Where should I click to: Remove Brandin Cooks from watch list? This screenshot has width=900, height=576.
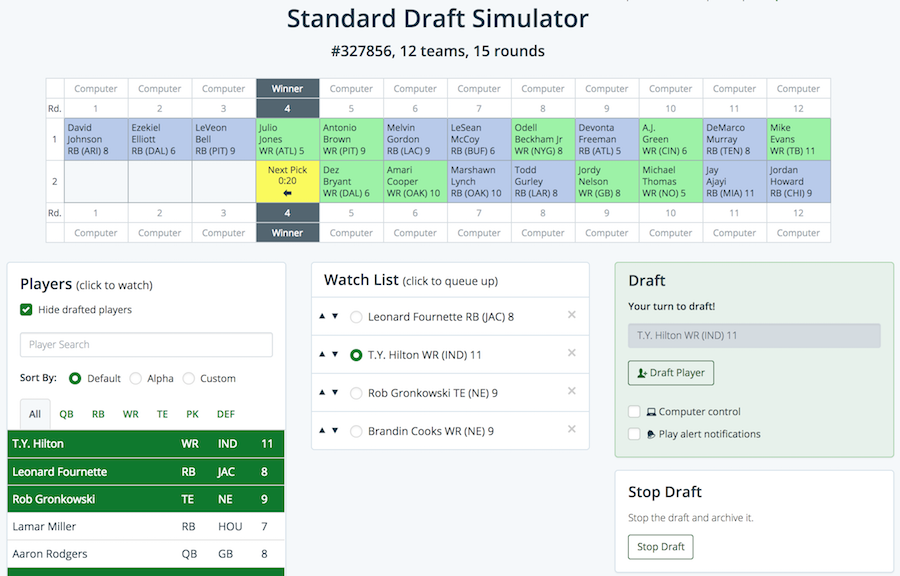coord(572,429)
